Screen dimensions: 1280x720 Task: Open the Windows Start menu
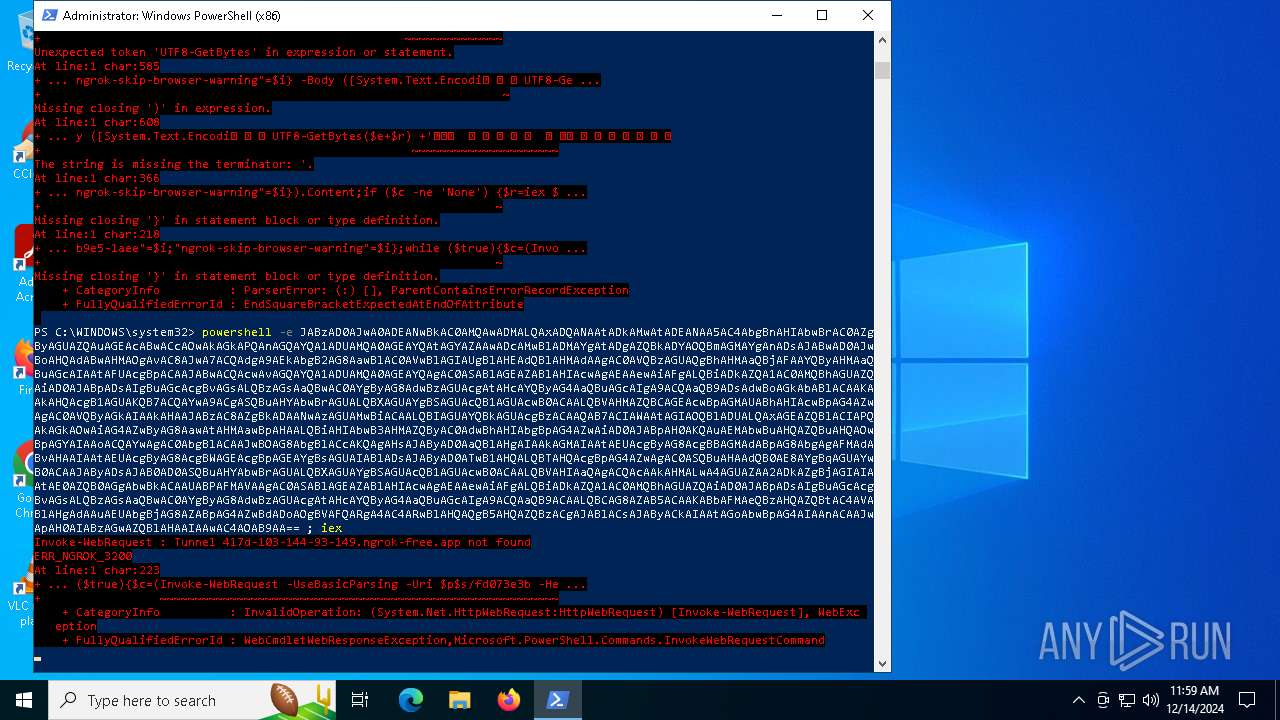tap(23, 700)
